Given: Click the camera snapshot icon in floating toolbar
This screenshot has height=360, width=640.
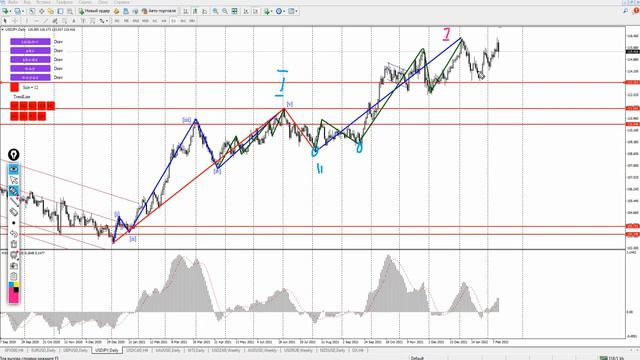Looking at the screenshot, I should coord(14,266).
